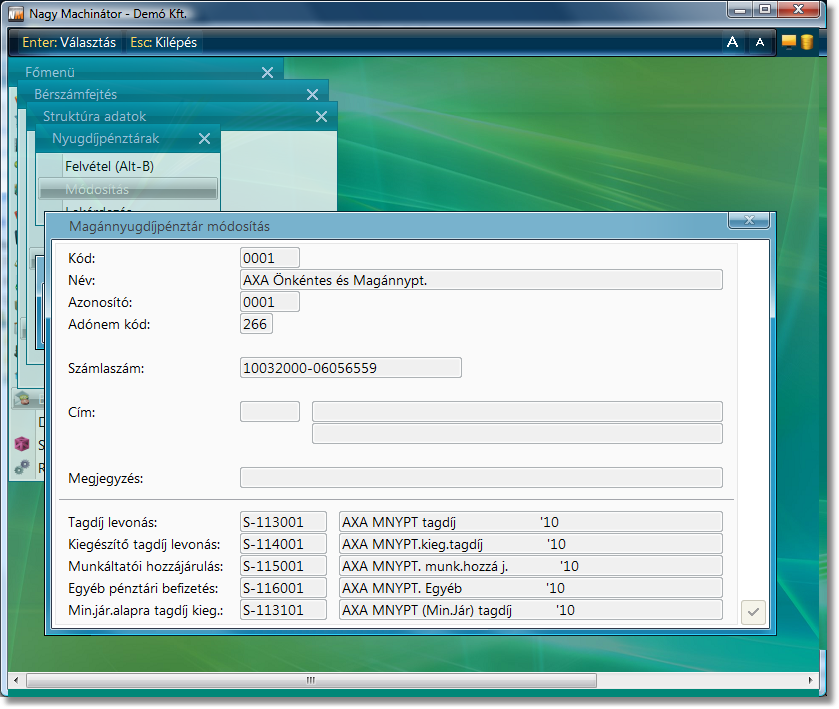Screen dimensions: 839x709
Task: Click the Esc: Kilépés toolbar button
Action: [x=163, y=43]
